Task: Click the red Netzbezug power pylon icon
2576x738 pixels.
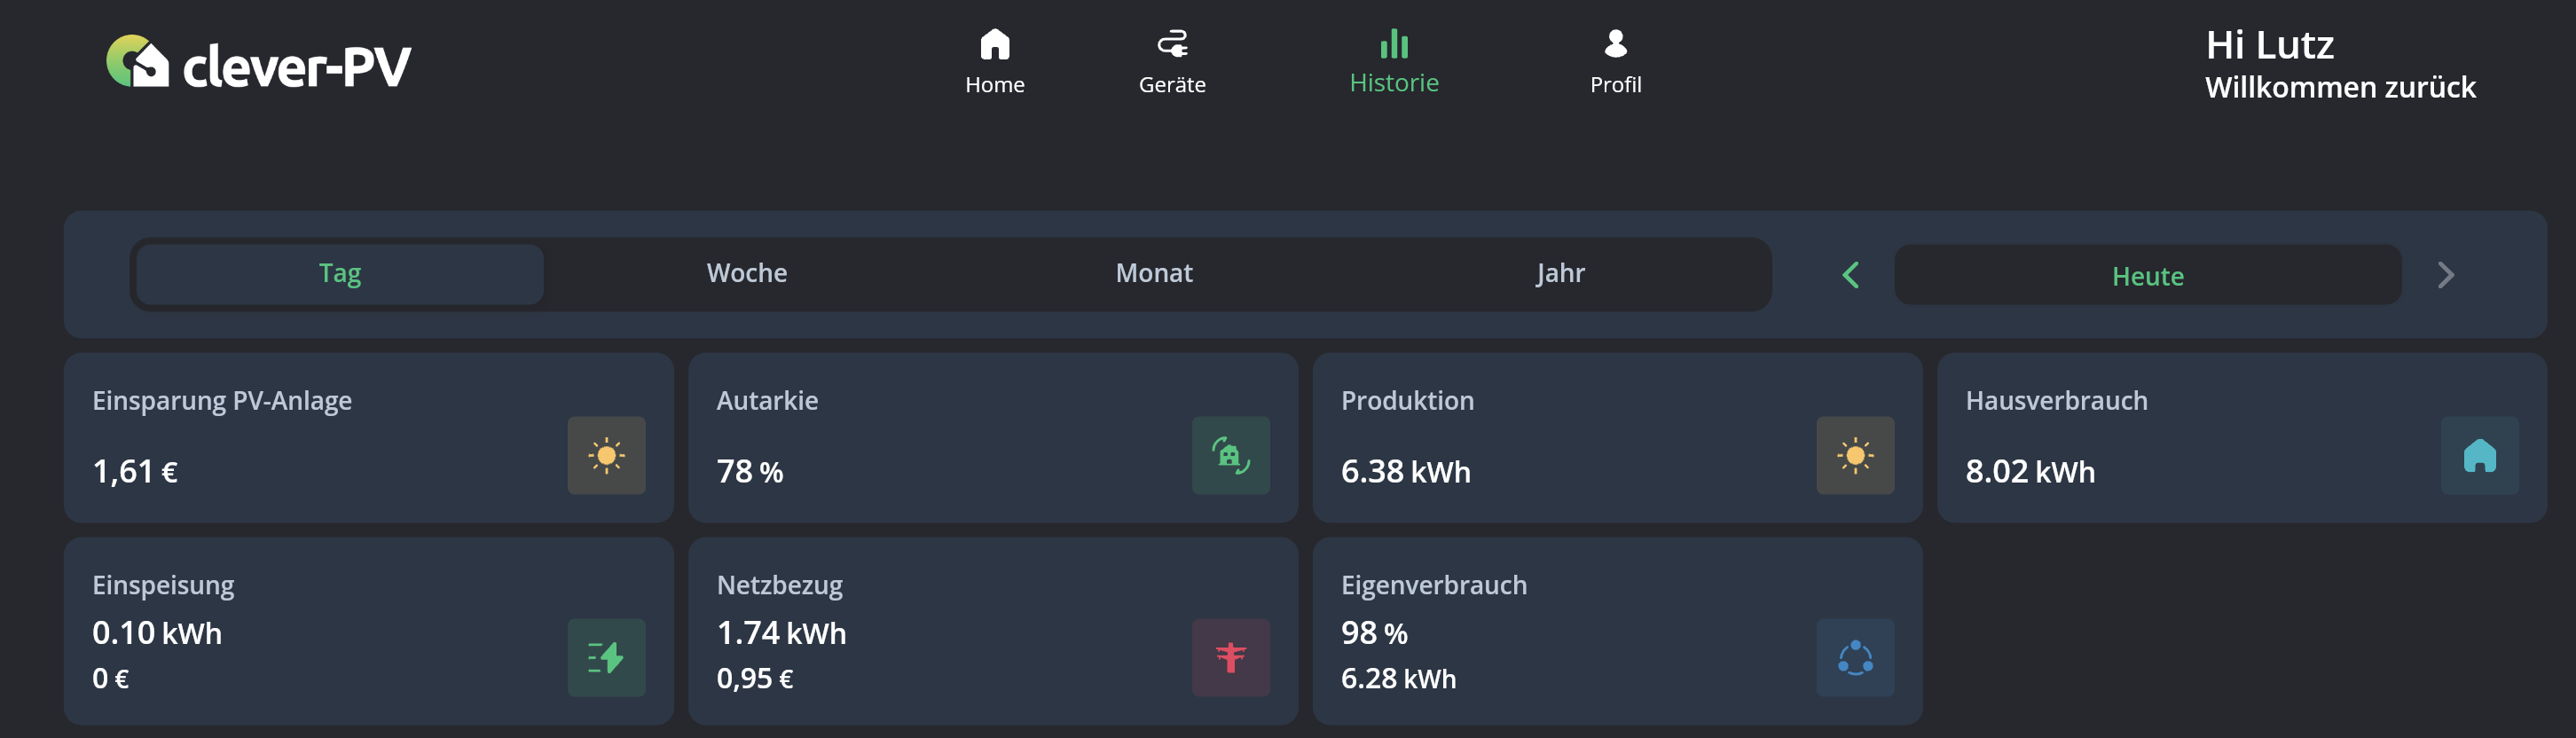Action: click(1230, 658)
